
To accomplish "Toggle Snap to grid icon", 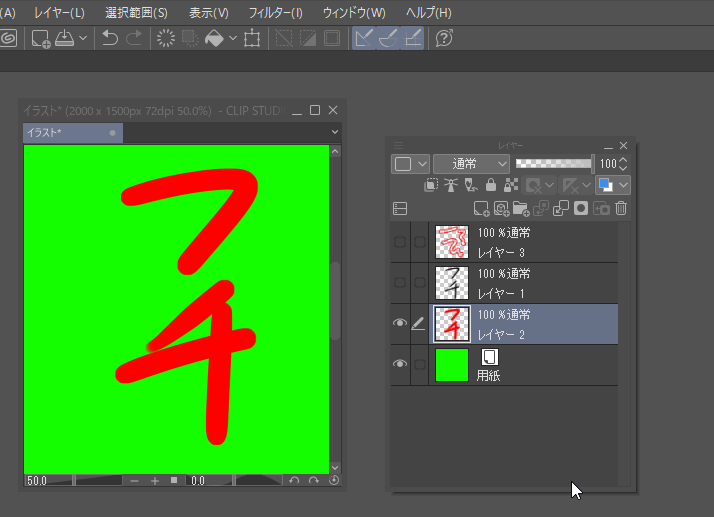I will click(x=413, y=38).
